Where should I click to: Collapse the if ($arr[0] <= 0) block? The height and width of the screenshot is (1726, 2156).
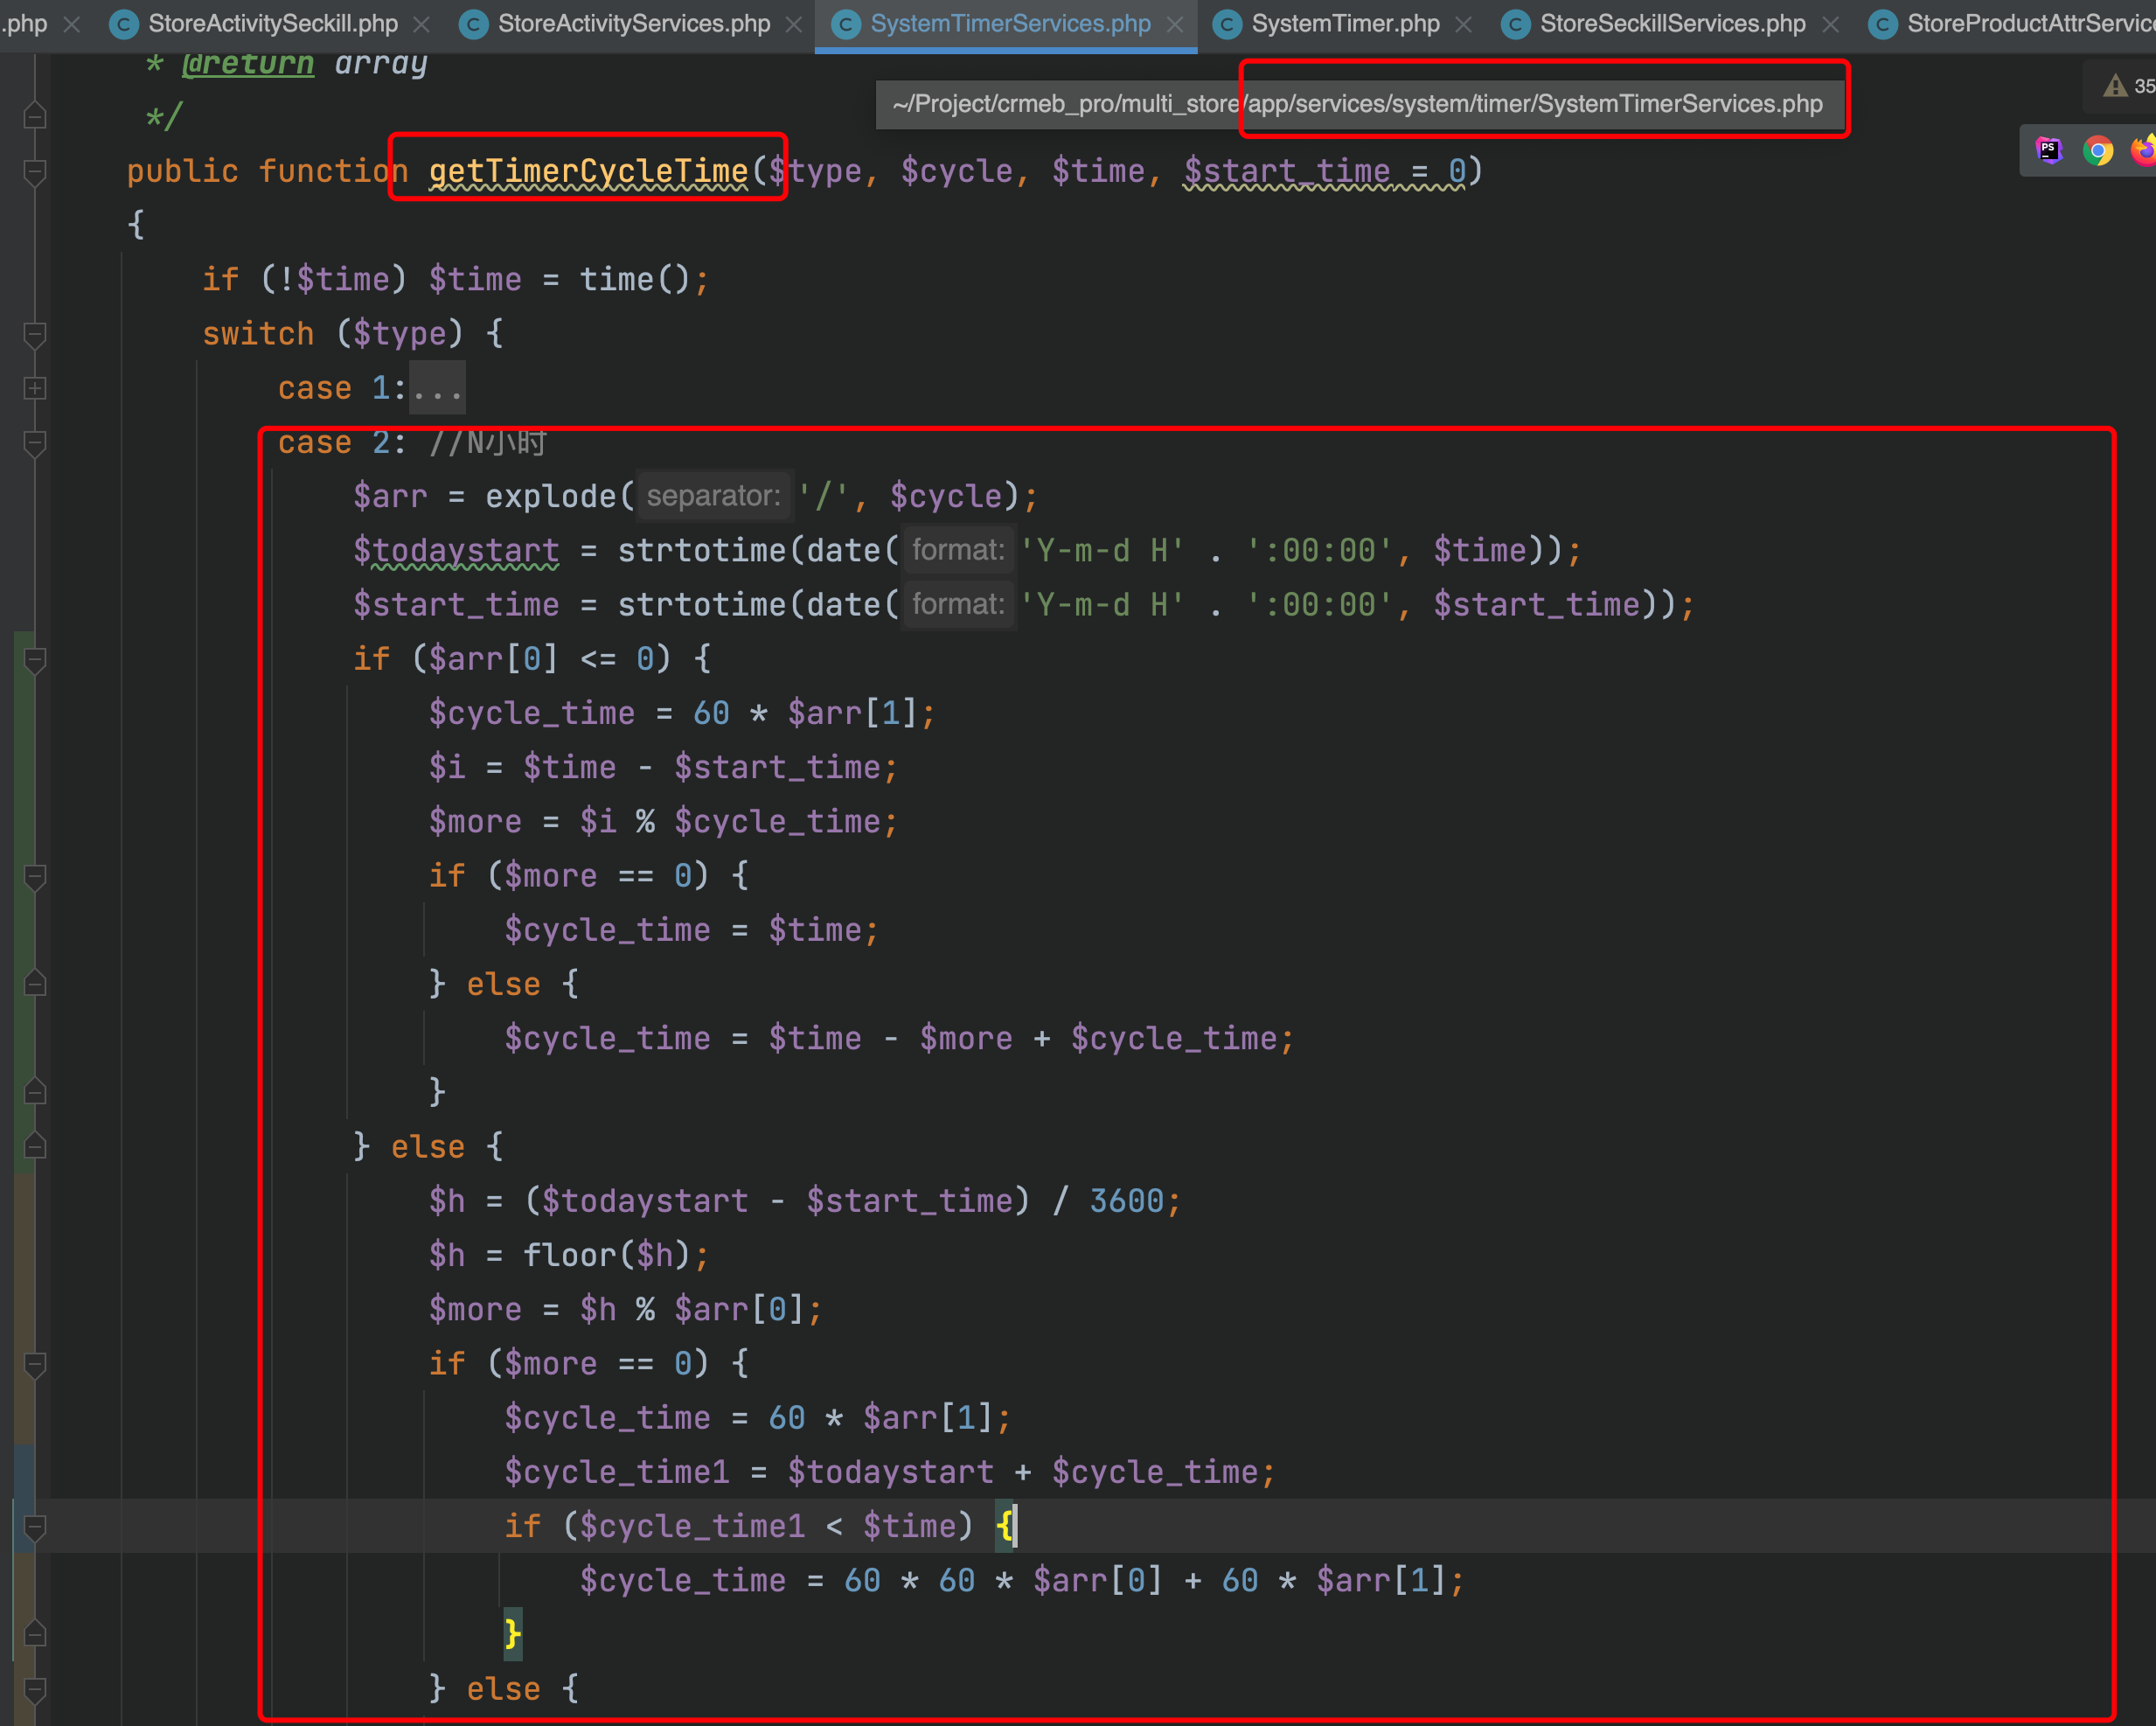[x=34, y=659]
